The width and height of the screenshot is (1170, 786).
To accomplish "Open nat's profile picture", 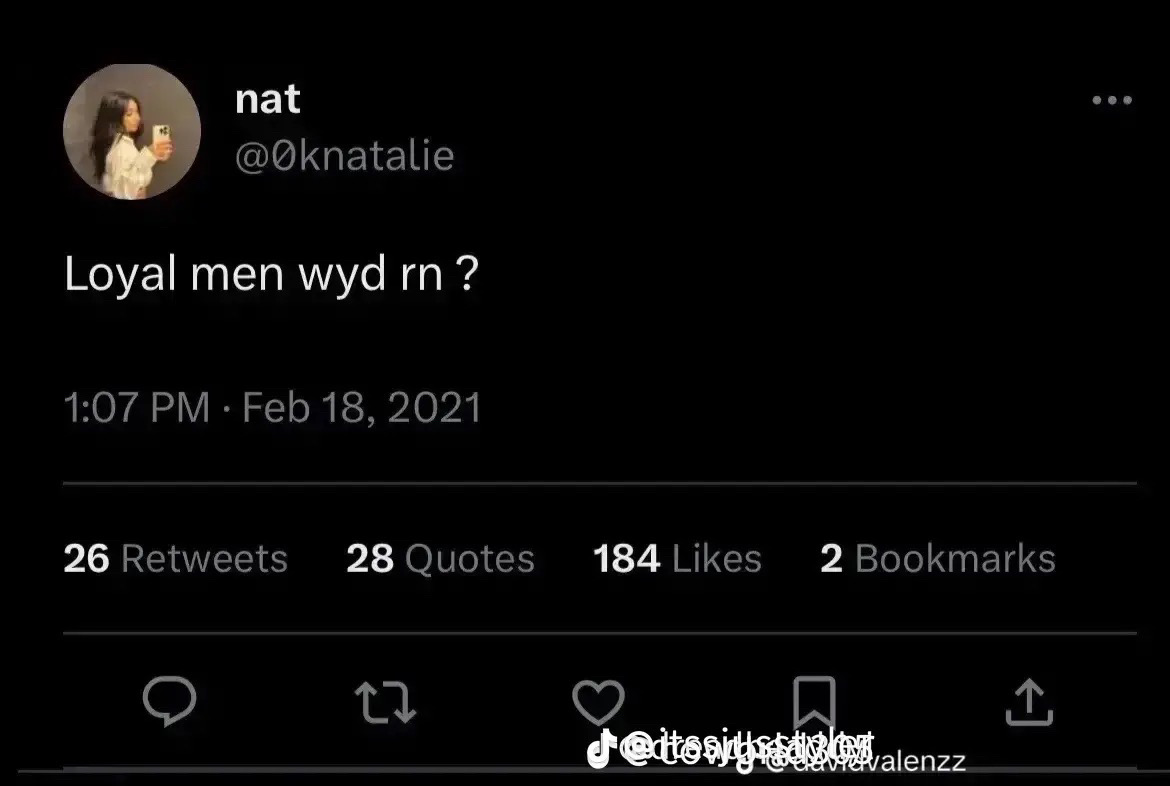I will (x=132, y=131).
